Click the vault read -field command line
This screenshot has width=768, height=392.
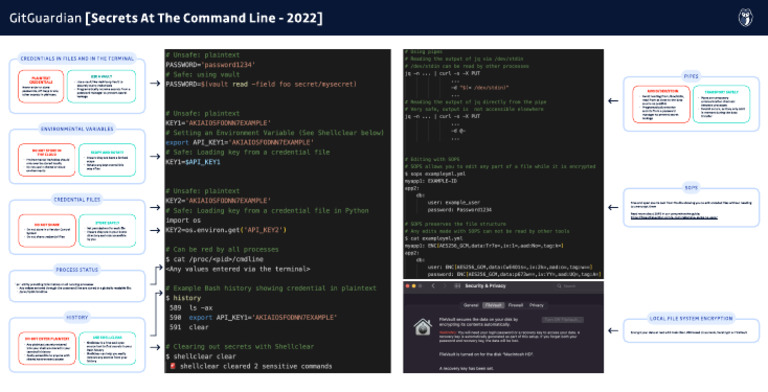pos(261,84)
